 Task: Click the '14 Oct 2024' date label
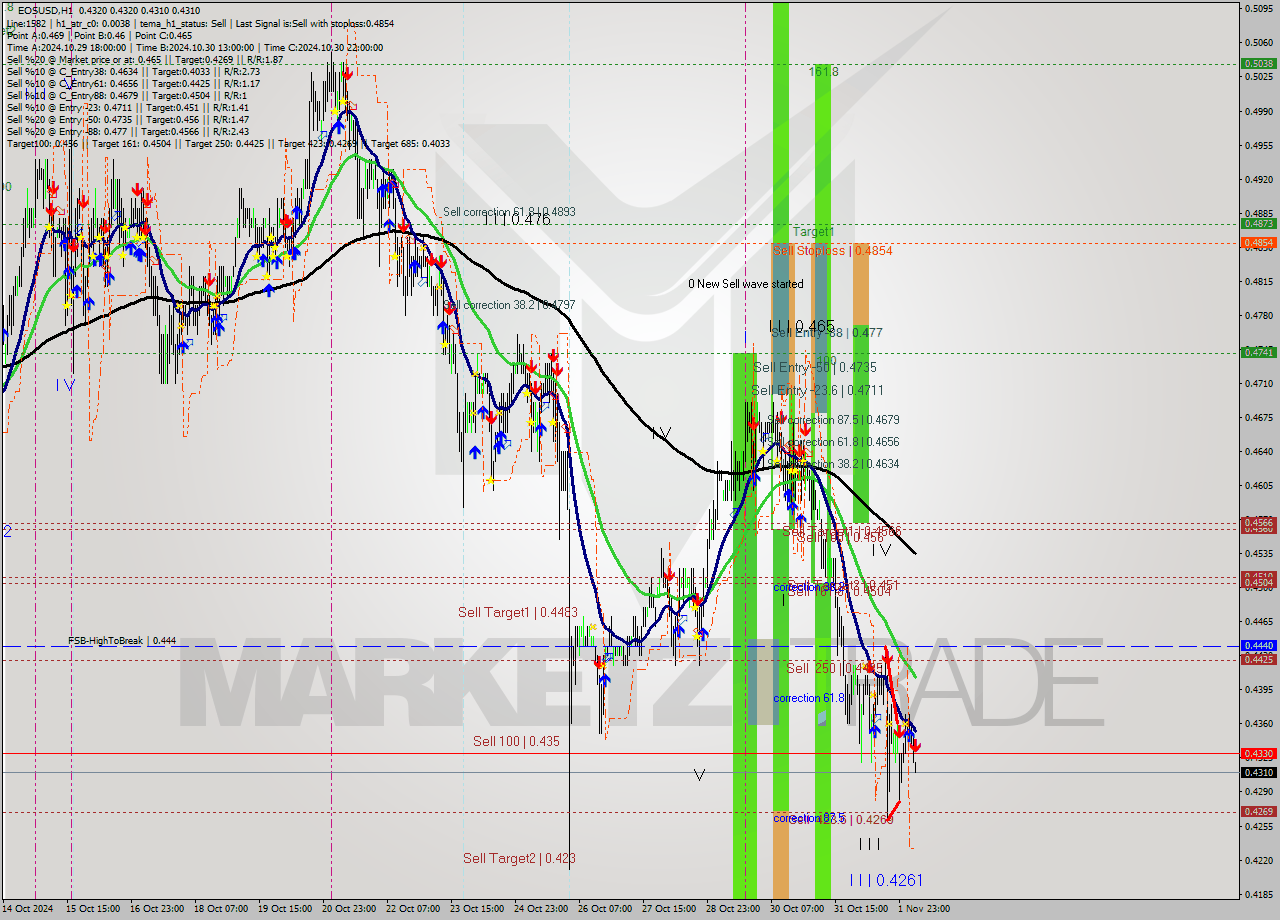[29, 909]
